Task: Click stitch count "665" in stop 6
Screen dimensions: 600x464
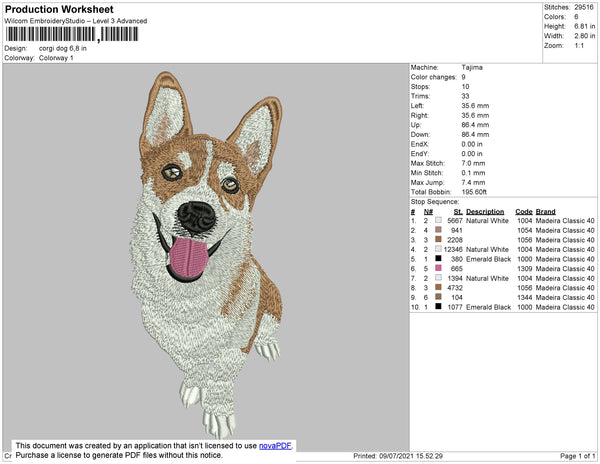Action: pos(457,269)
